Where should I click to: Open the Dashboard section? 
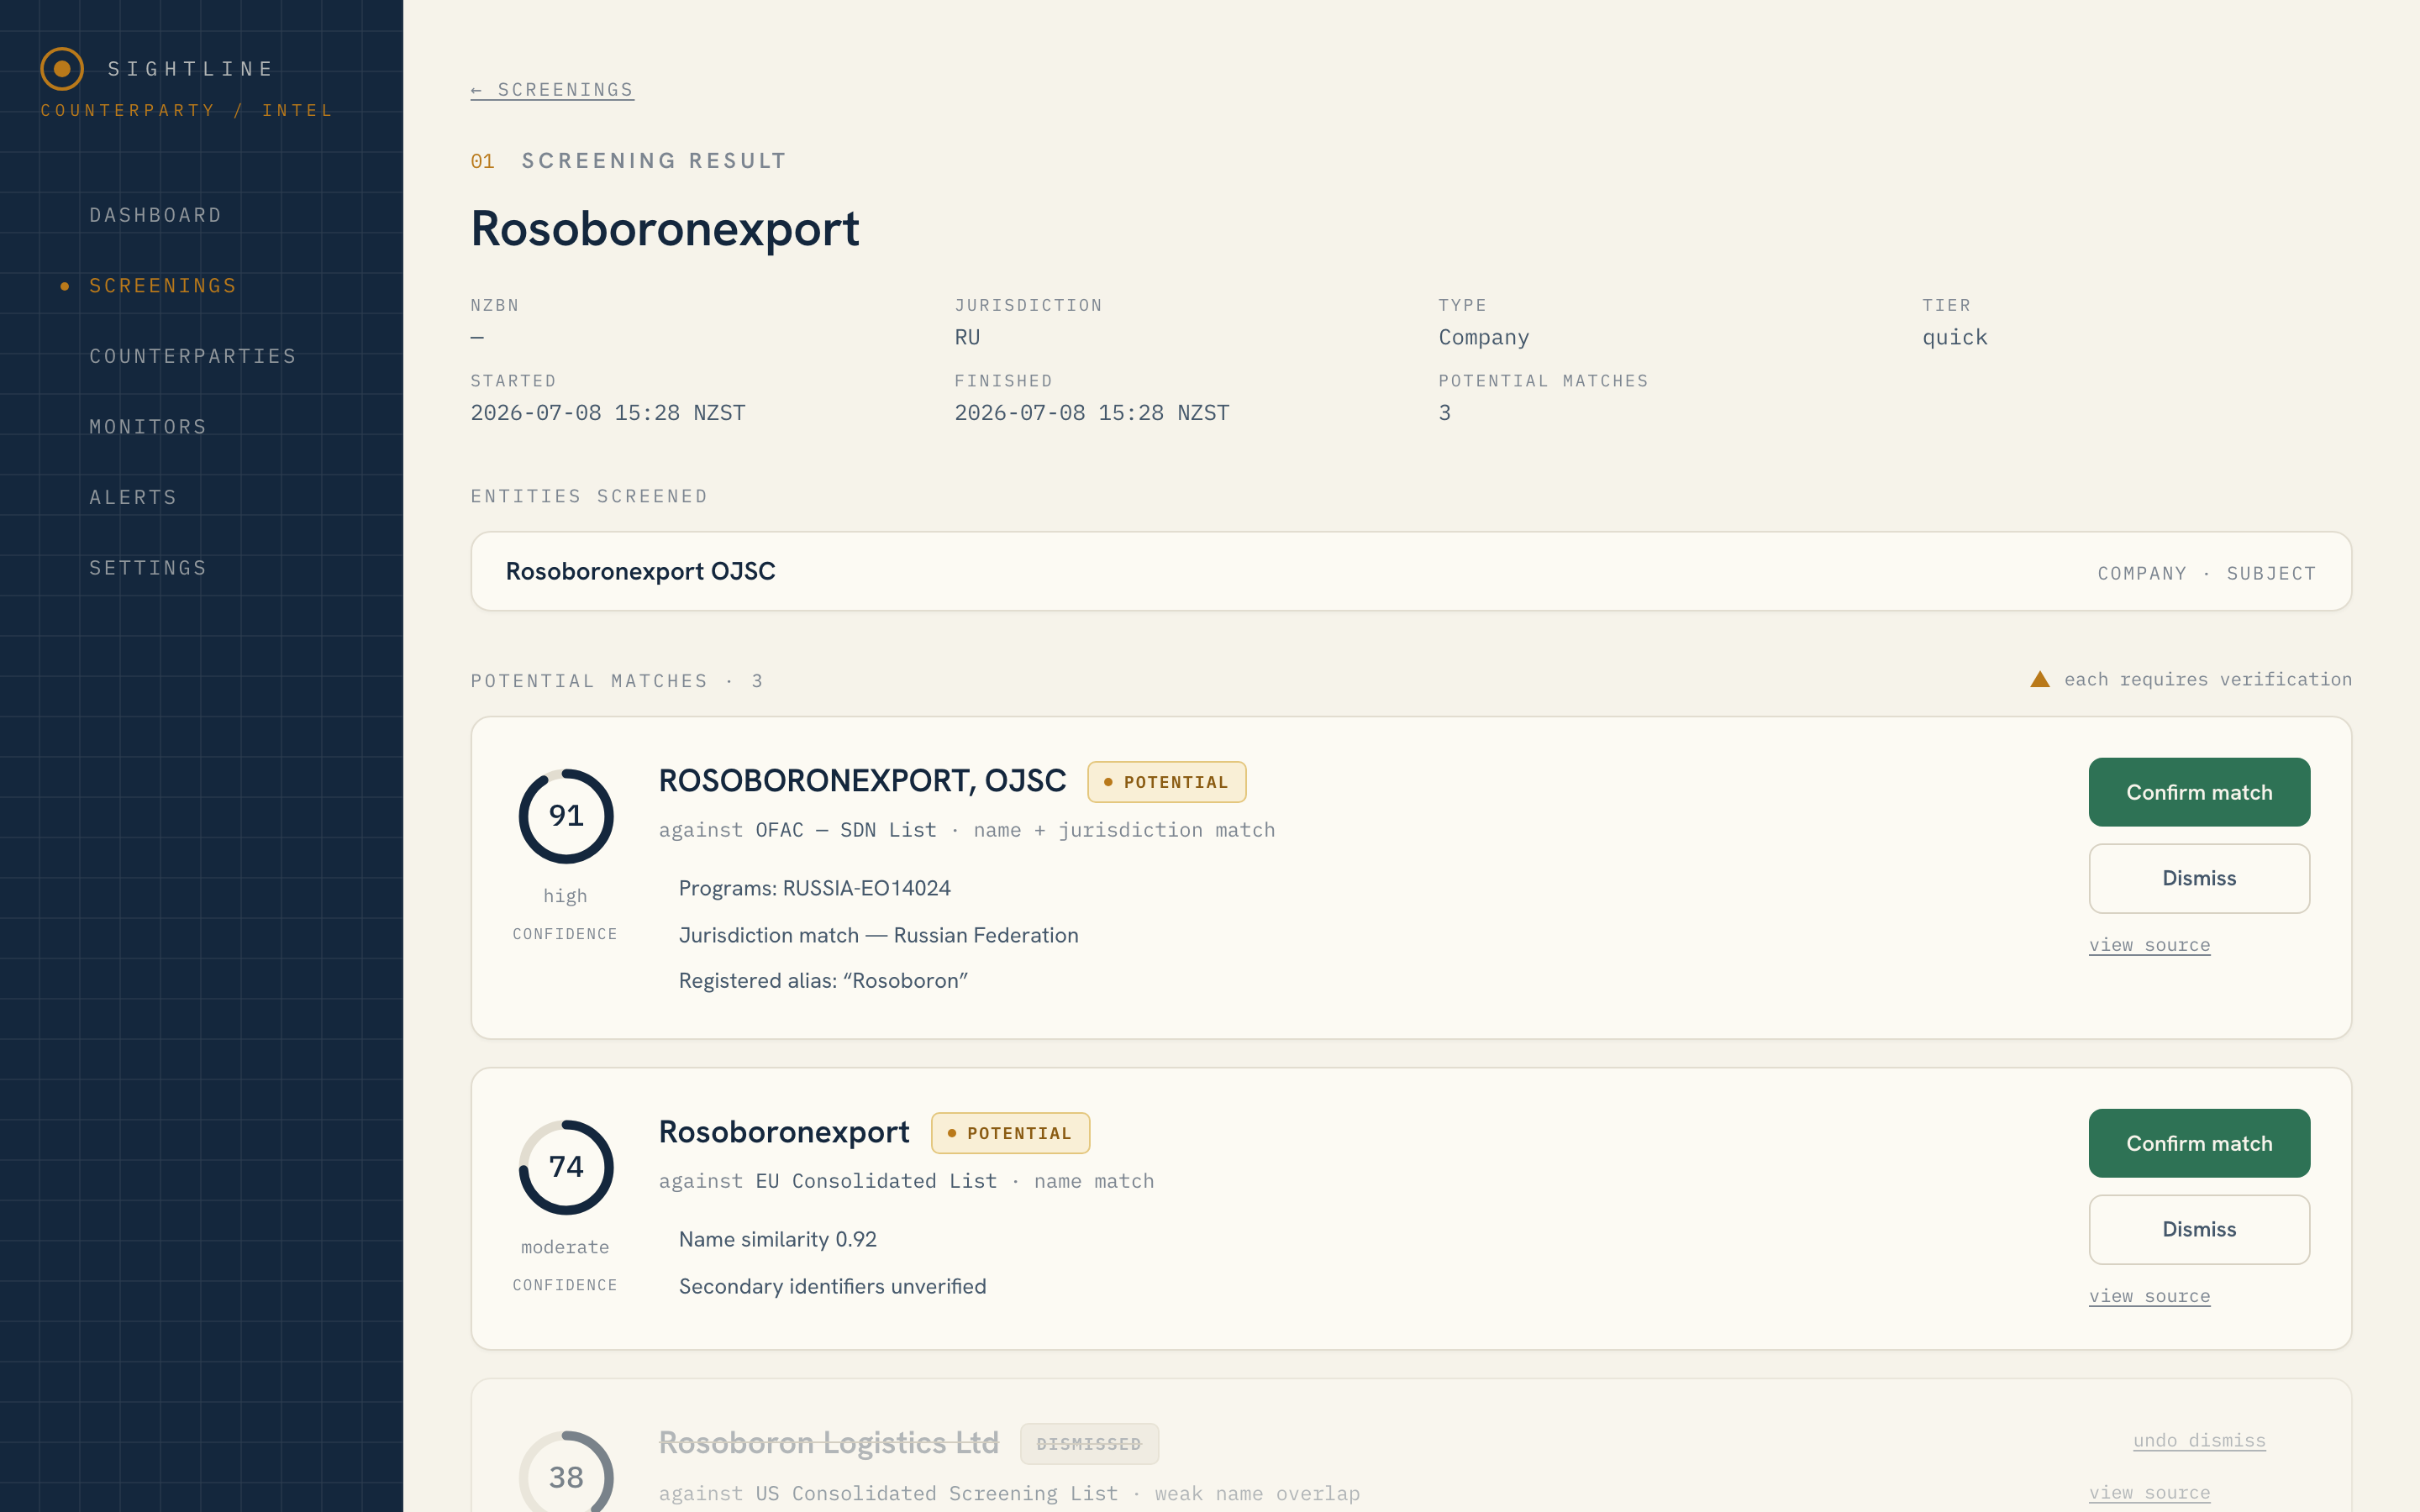coord(155,215)
